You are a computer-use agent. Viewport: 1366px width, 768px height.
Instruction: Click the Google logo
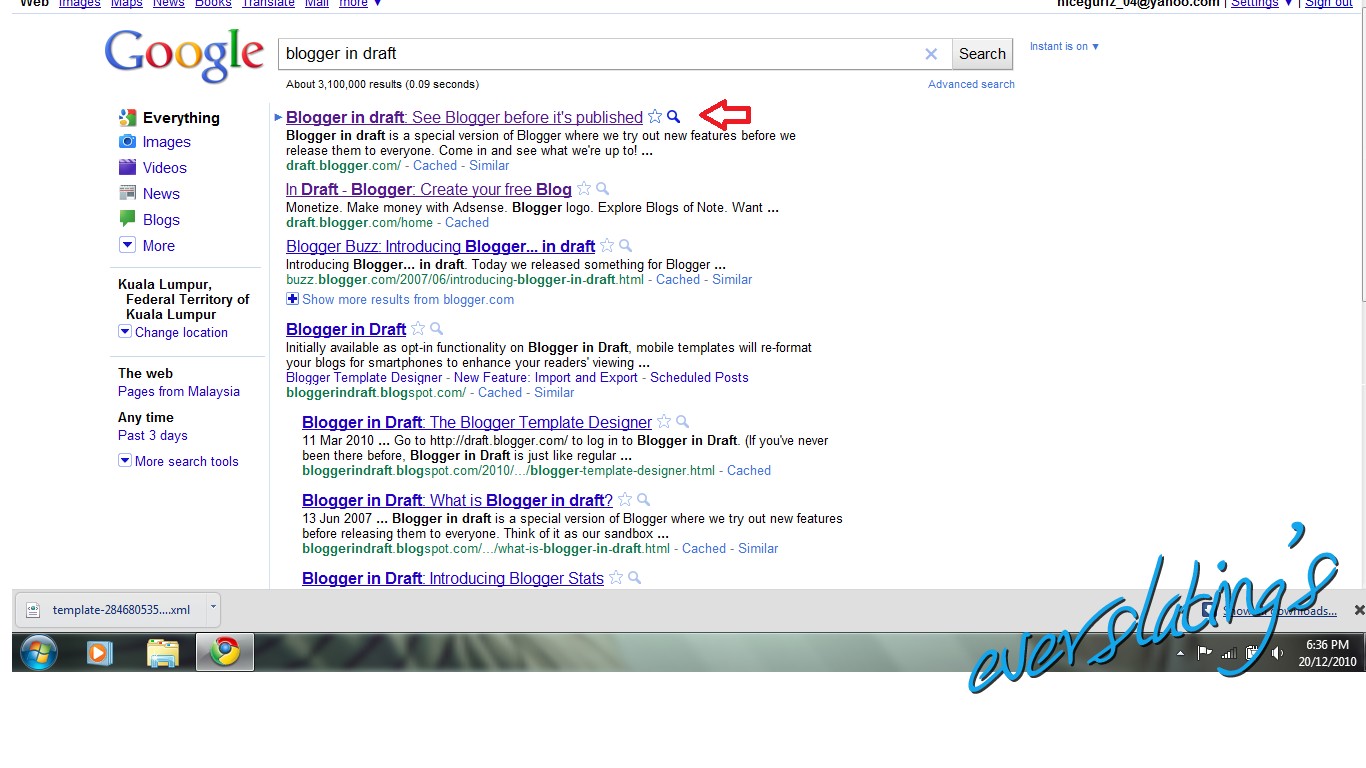pyautogui.click(x=184, y=56)
